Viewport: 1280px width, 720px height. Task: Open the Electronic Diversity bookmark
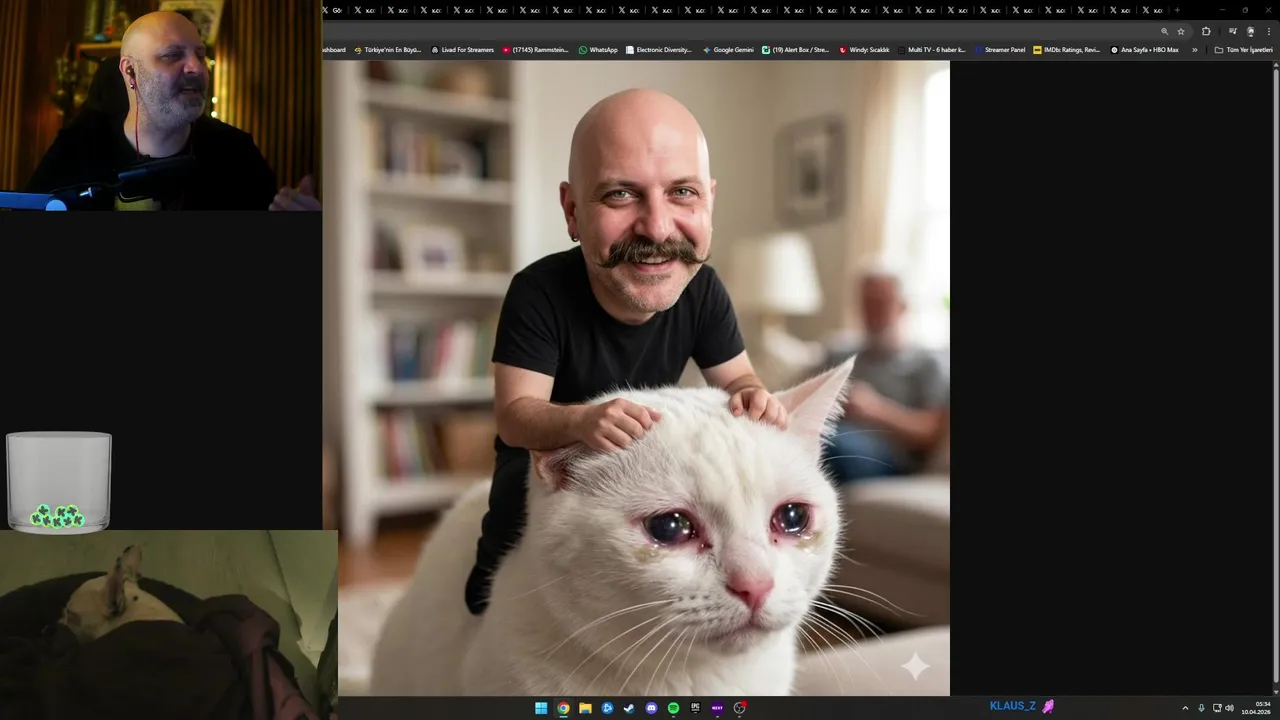[659, 49]
